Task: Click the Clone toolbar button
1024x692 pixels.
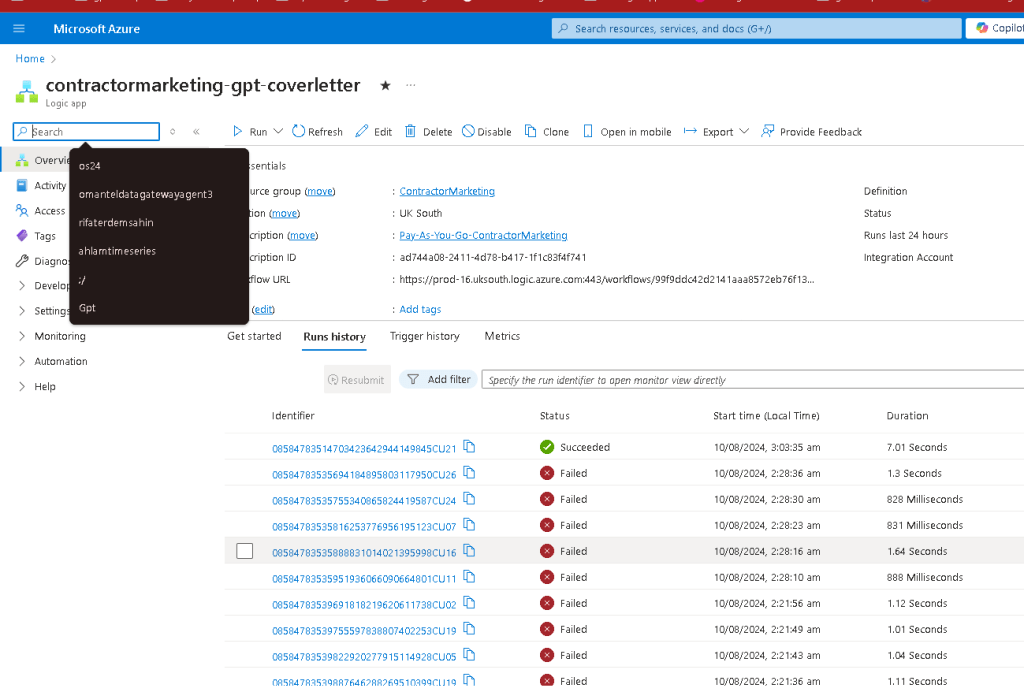Action: 547,131
